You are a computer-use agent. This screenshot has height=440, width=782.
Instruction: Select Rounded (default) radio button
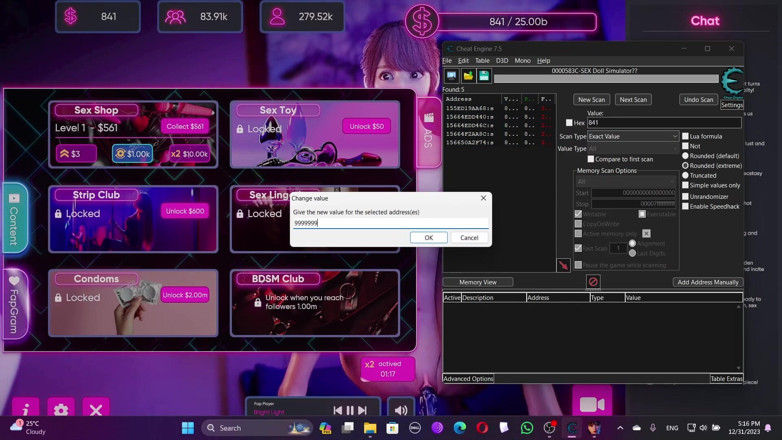(685, 156)
